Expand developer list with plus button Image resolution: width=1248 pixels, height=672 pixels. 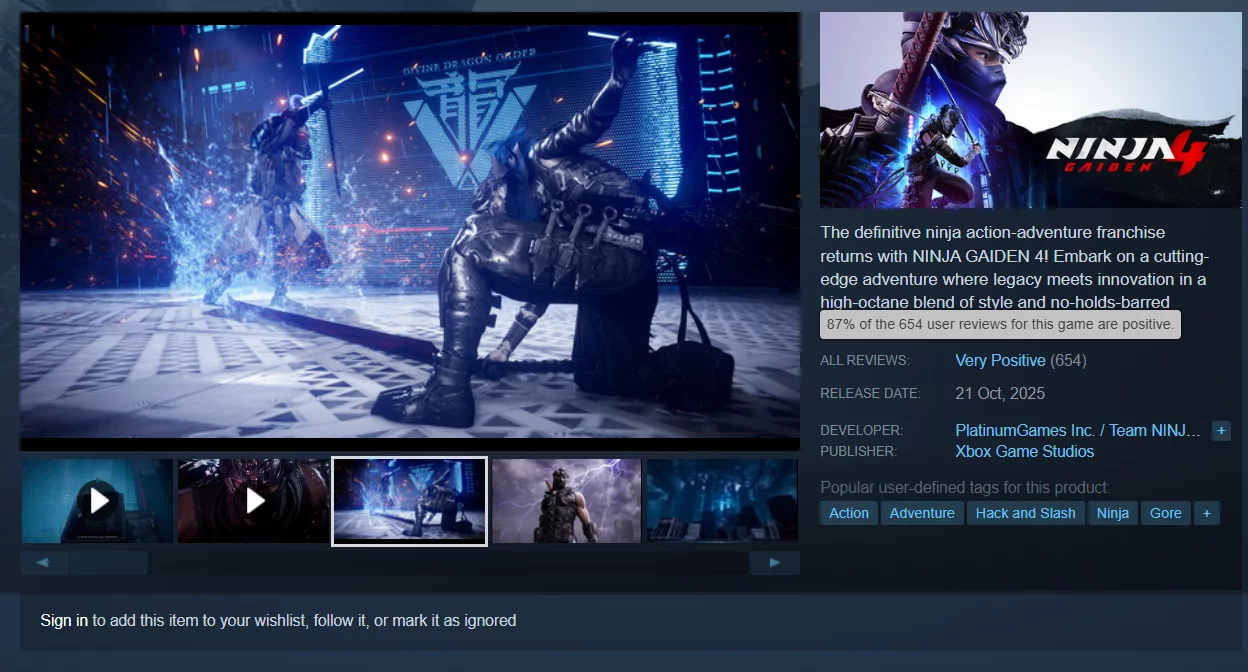[x=1220, y=431]
